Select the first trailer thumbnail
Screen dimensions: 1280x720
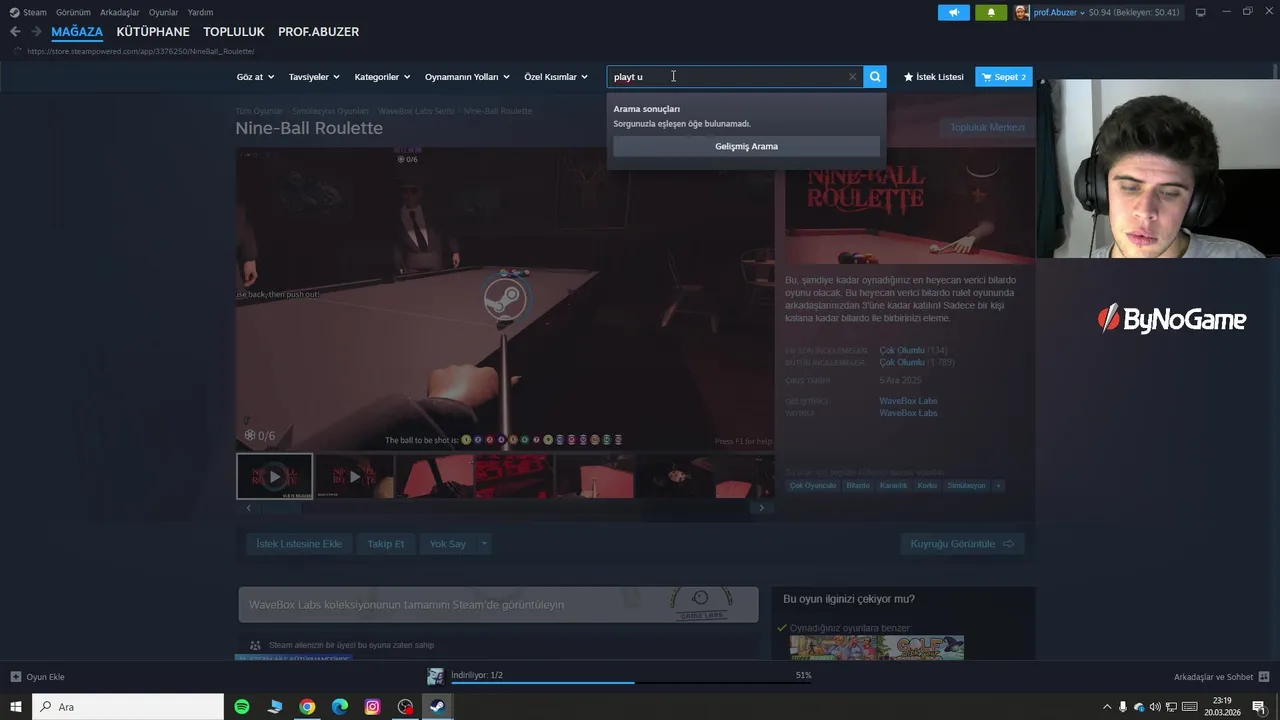[x=274, y=476]
